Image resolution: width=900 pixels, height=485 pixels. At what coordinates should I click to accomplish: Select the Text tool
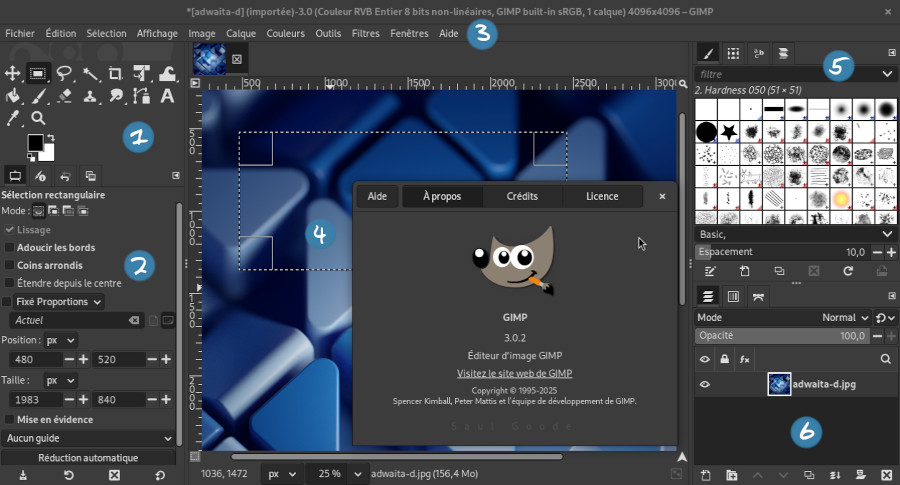pos(167,96)
